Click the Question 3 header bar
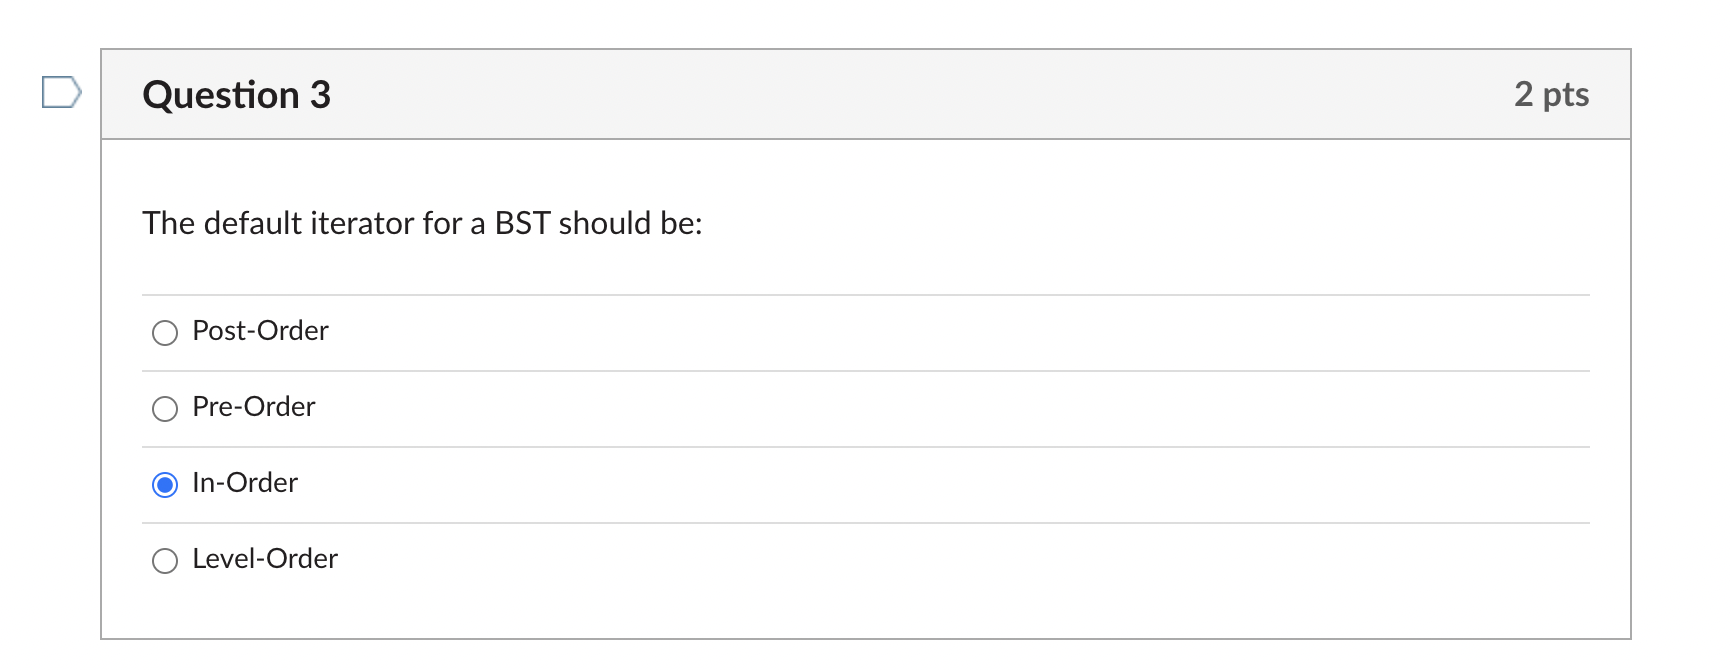 pyautogui.click(x=865, y=94)
